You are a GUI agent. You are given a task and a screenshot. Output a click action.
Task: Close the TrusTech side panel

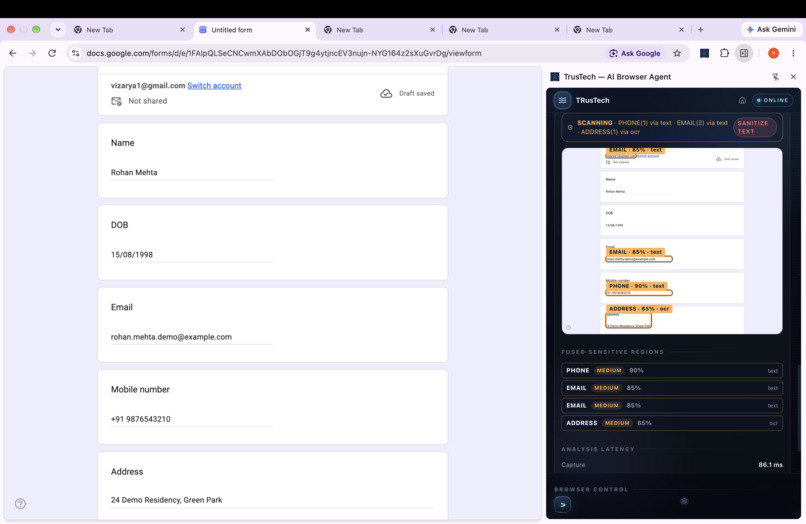click(793, 77)
